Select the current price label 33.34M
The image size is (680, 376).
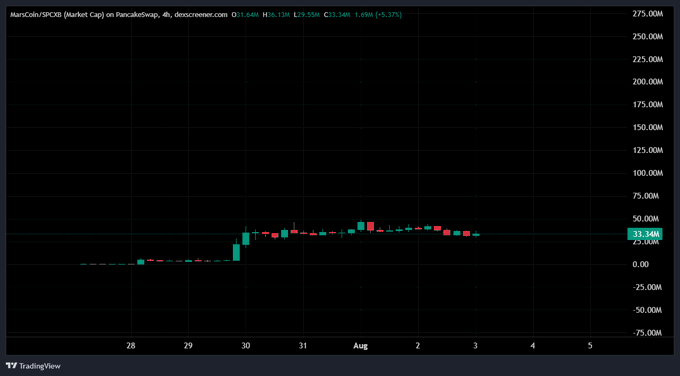[x=645, y=234]
